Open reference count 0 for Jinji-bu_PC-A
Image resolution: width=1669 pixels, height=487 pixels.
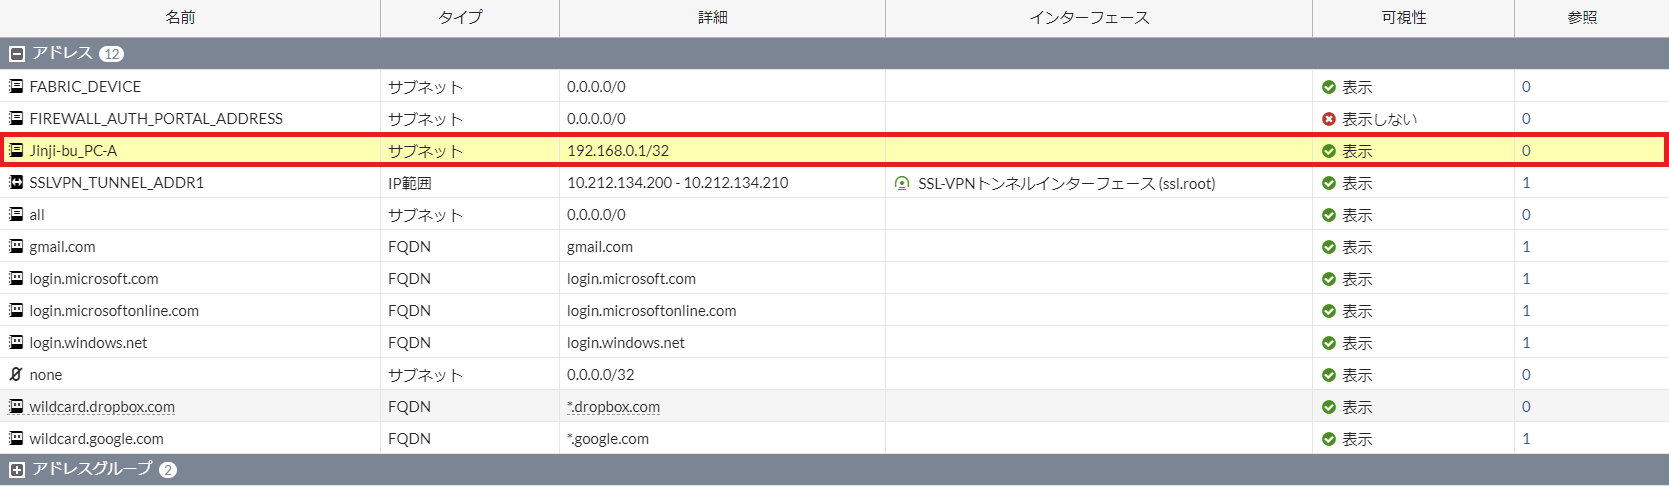tap(1526, 151)
